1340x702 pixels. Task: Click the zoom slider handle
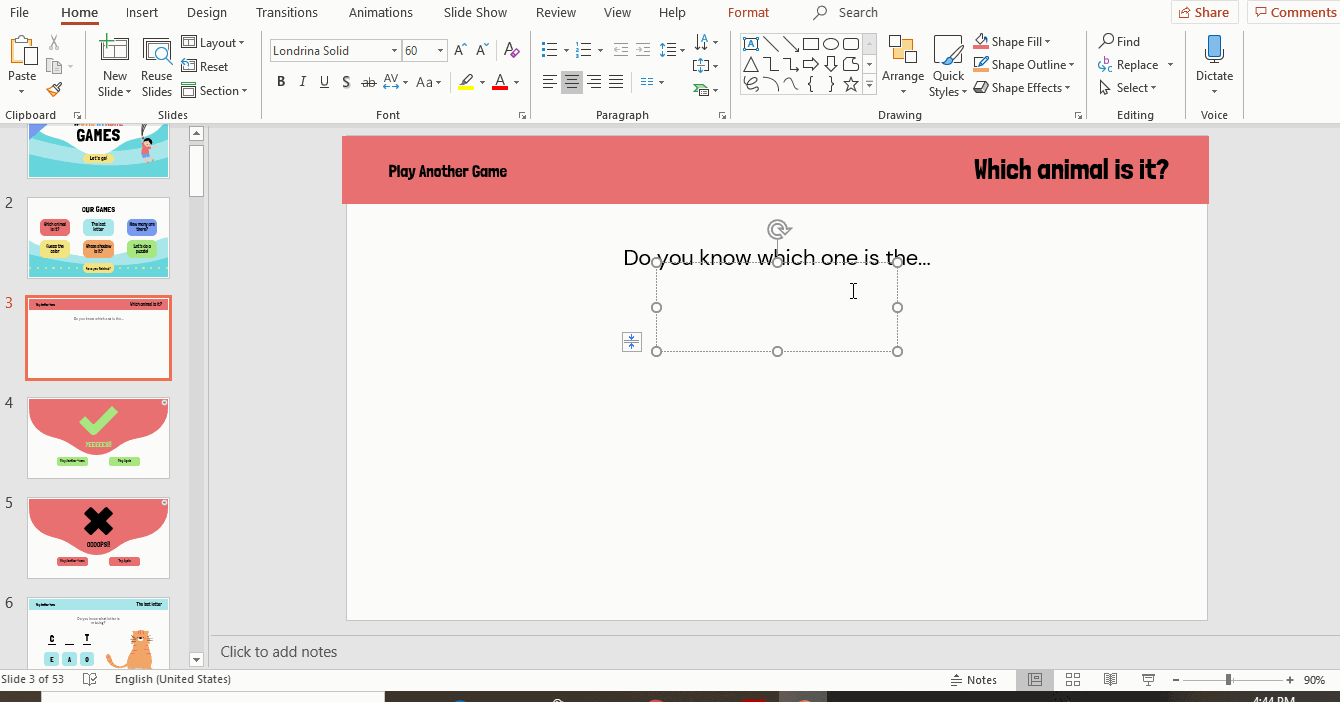tap(1228, 680)
